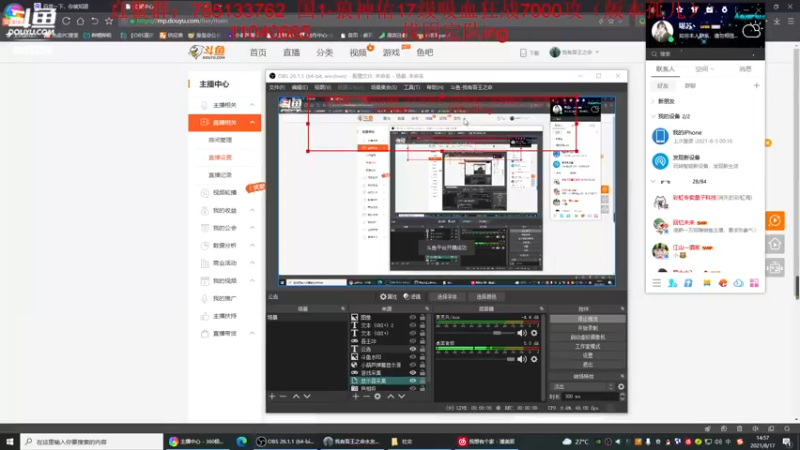Open the OBS 工具 menu
The height and width of the screenshot is (450, 800).
[412, 87]
